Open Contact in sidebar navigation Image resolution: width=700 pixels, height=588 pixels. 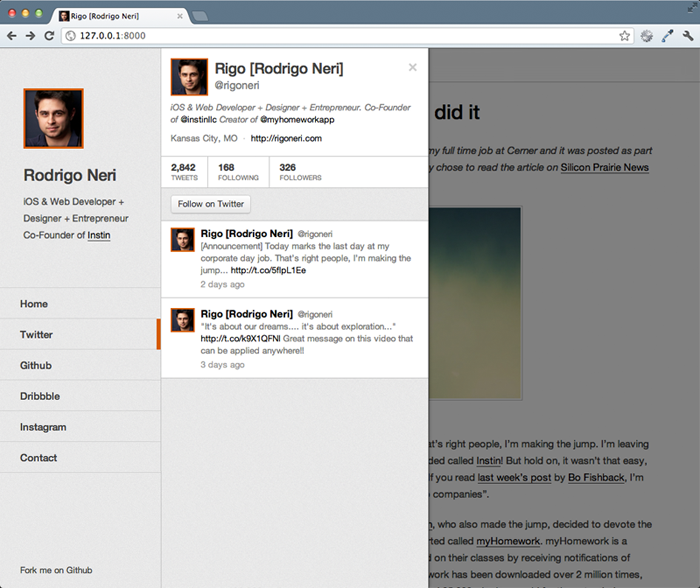point(80,458)
